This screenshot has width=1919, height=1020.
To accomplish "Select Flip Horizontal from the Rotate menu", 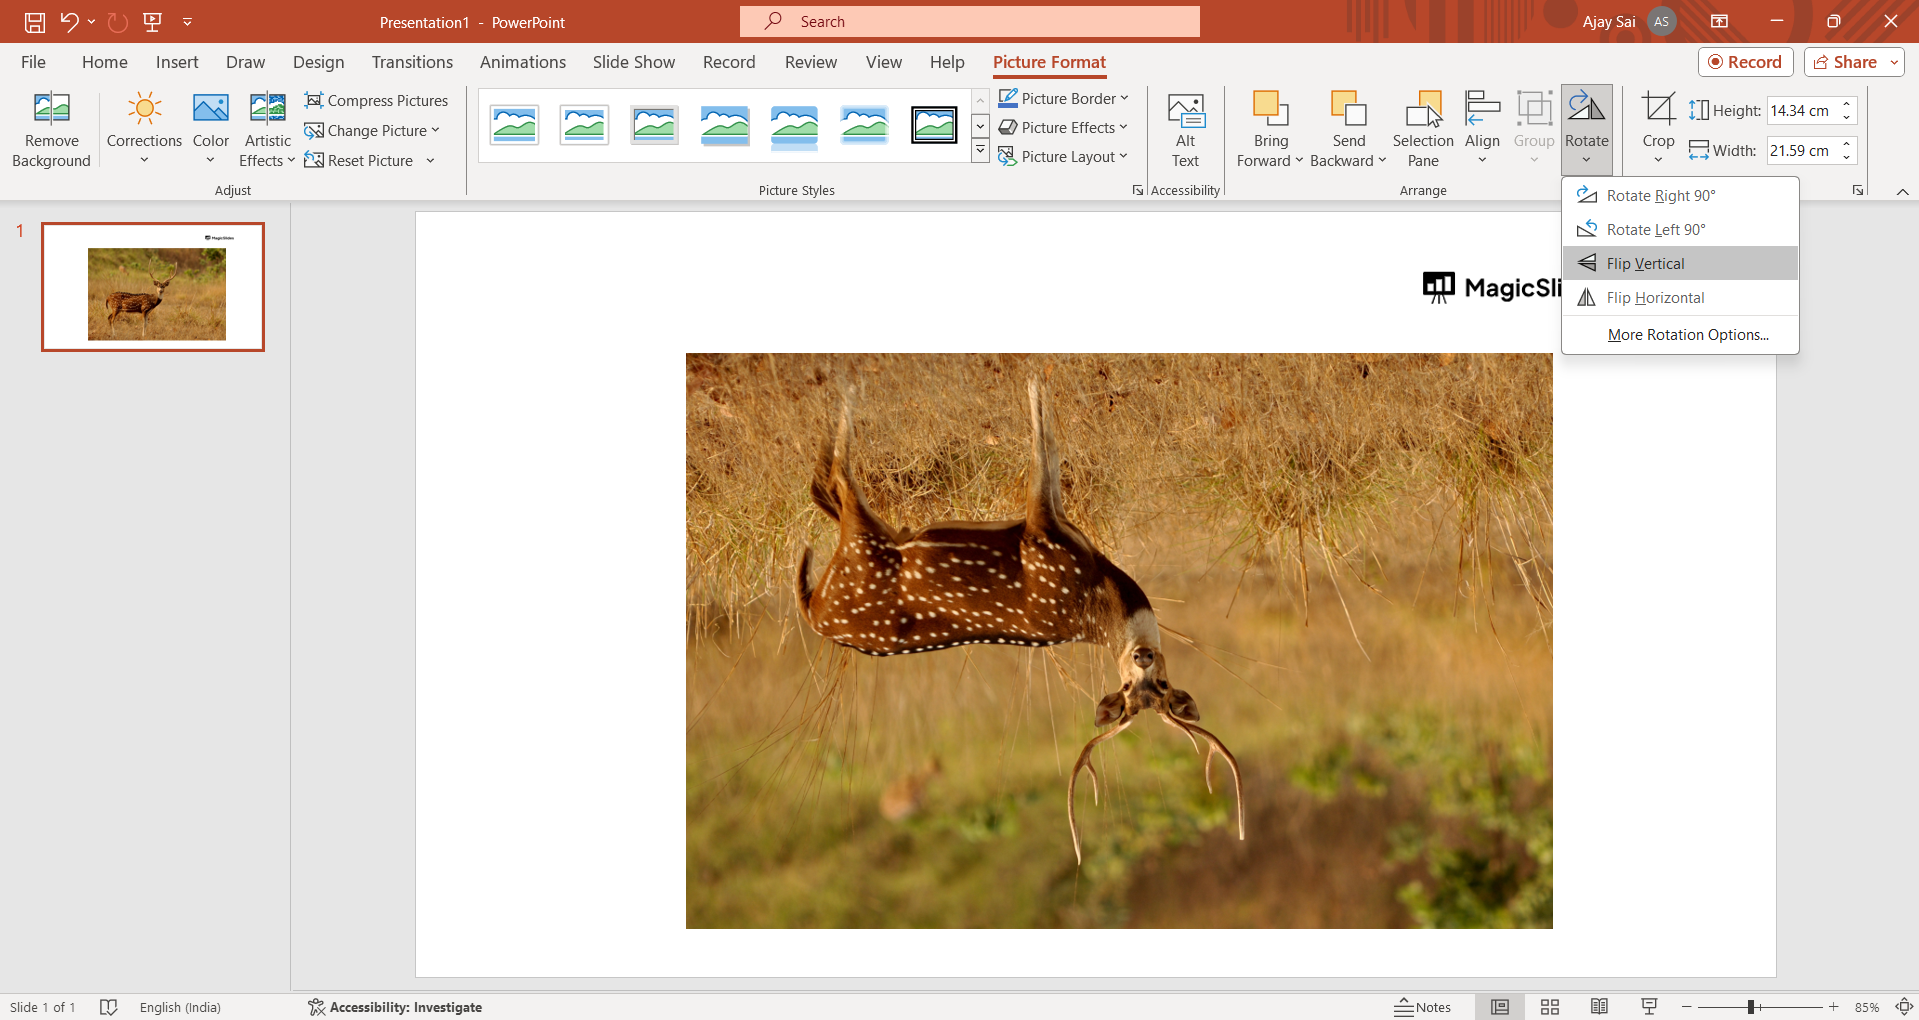I will (x=1655, y=298).
